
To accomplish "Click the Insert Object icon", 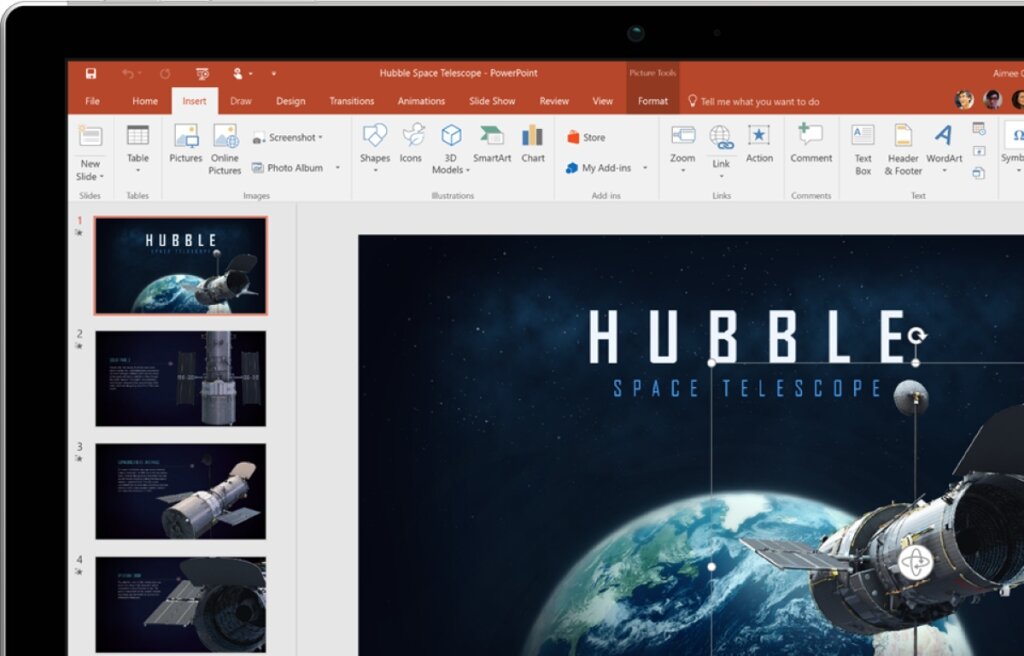I will click(x=978, y=173).
